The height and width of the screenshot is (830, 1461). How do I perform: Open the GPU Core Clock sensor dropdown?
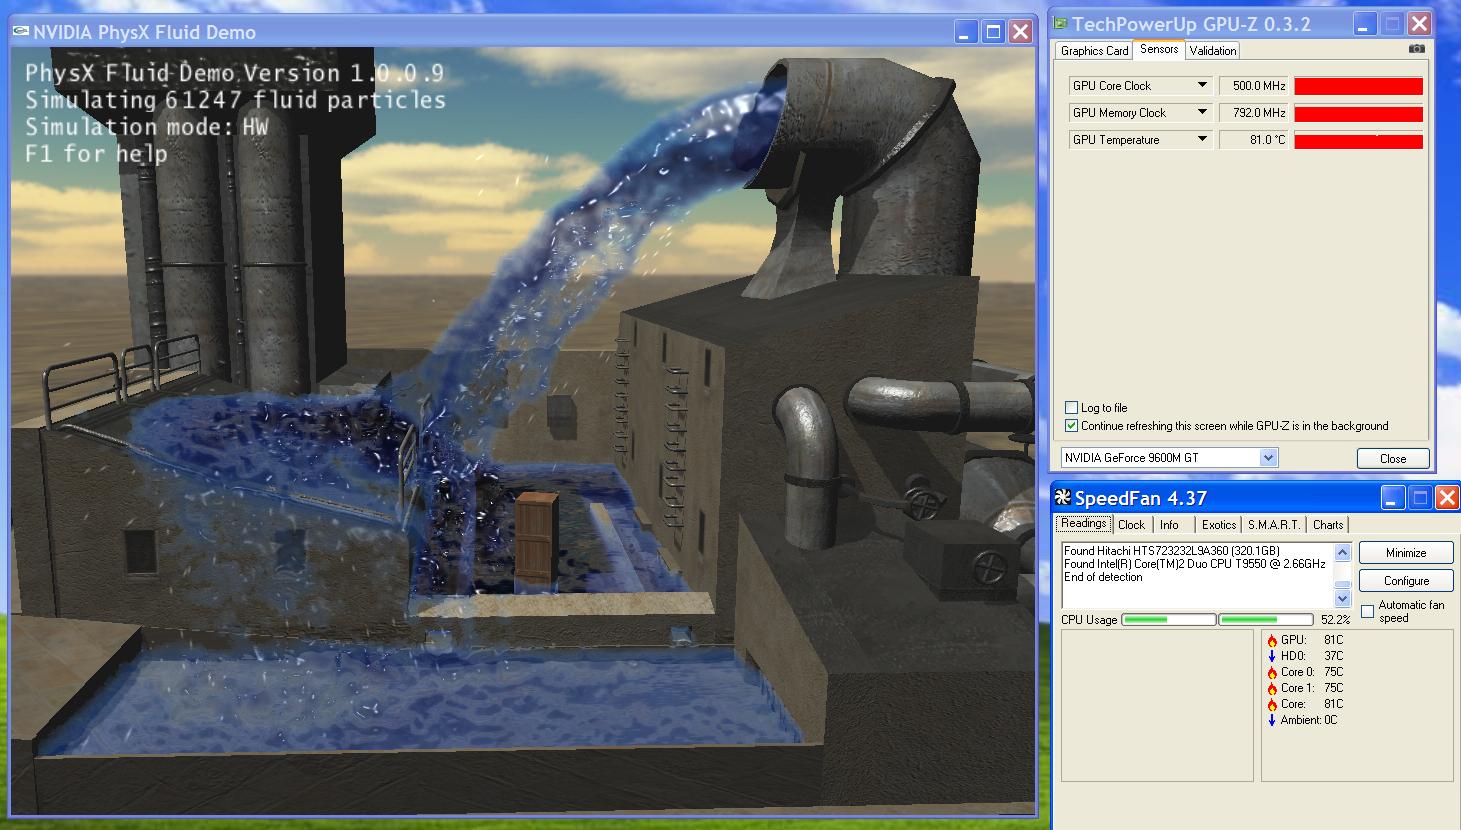click(x=1203, y=86)
